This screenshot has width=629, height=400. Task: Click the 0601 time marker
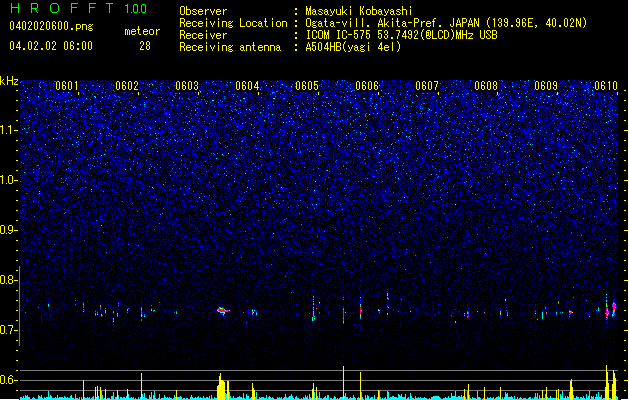coord(67,86)
